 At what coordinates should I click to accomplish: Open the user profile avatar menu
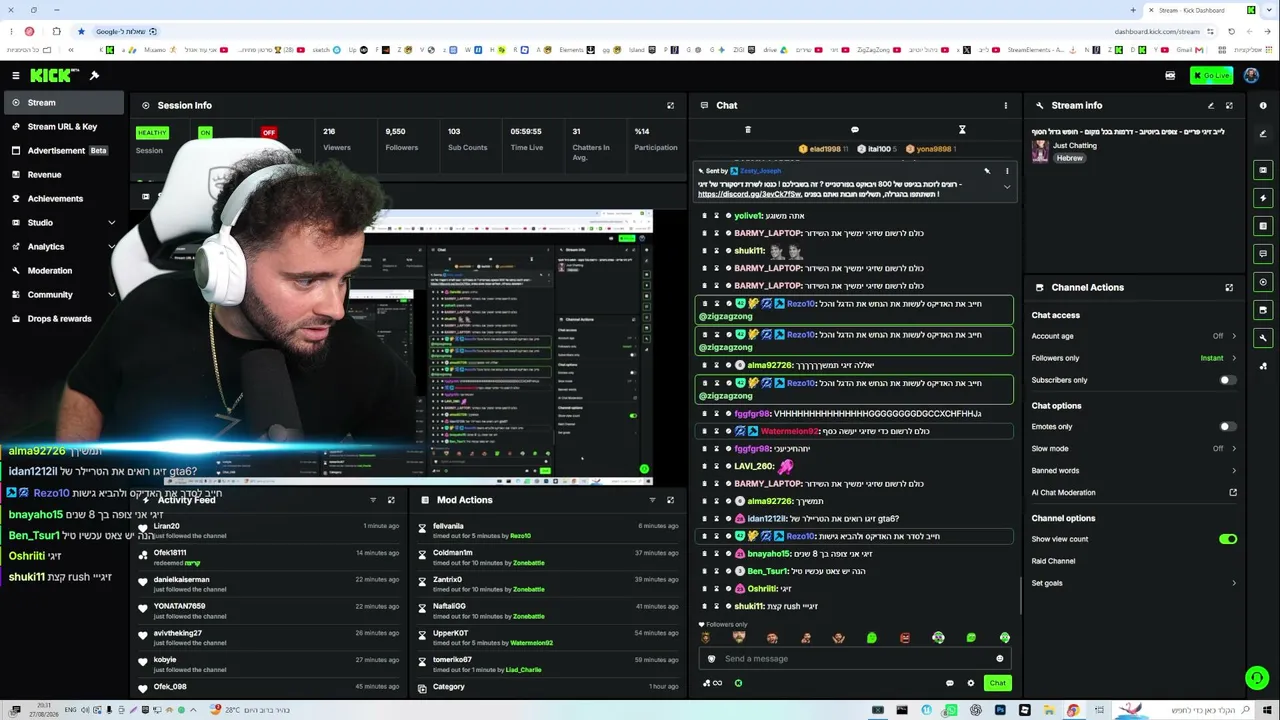(x=1251, y=76)
